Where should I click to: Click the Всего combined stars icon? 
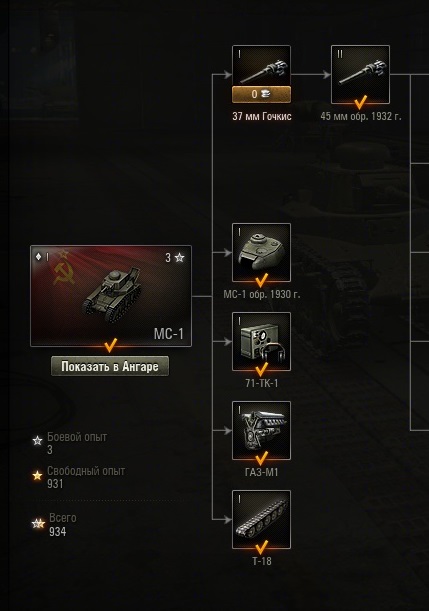pos(38,523)
